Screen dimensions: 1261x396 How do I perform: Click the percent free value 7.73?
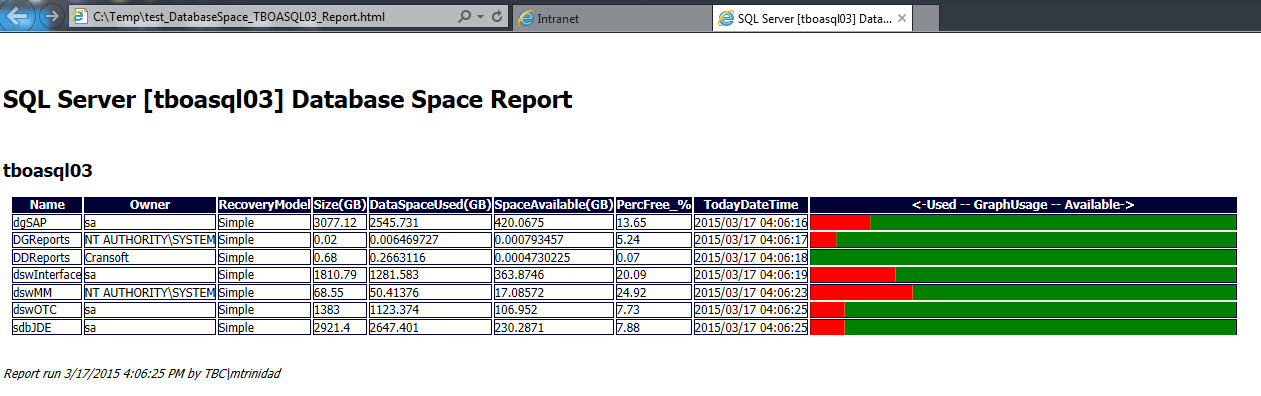coord(654,310)
